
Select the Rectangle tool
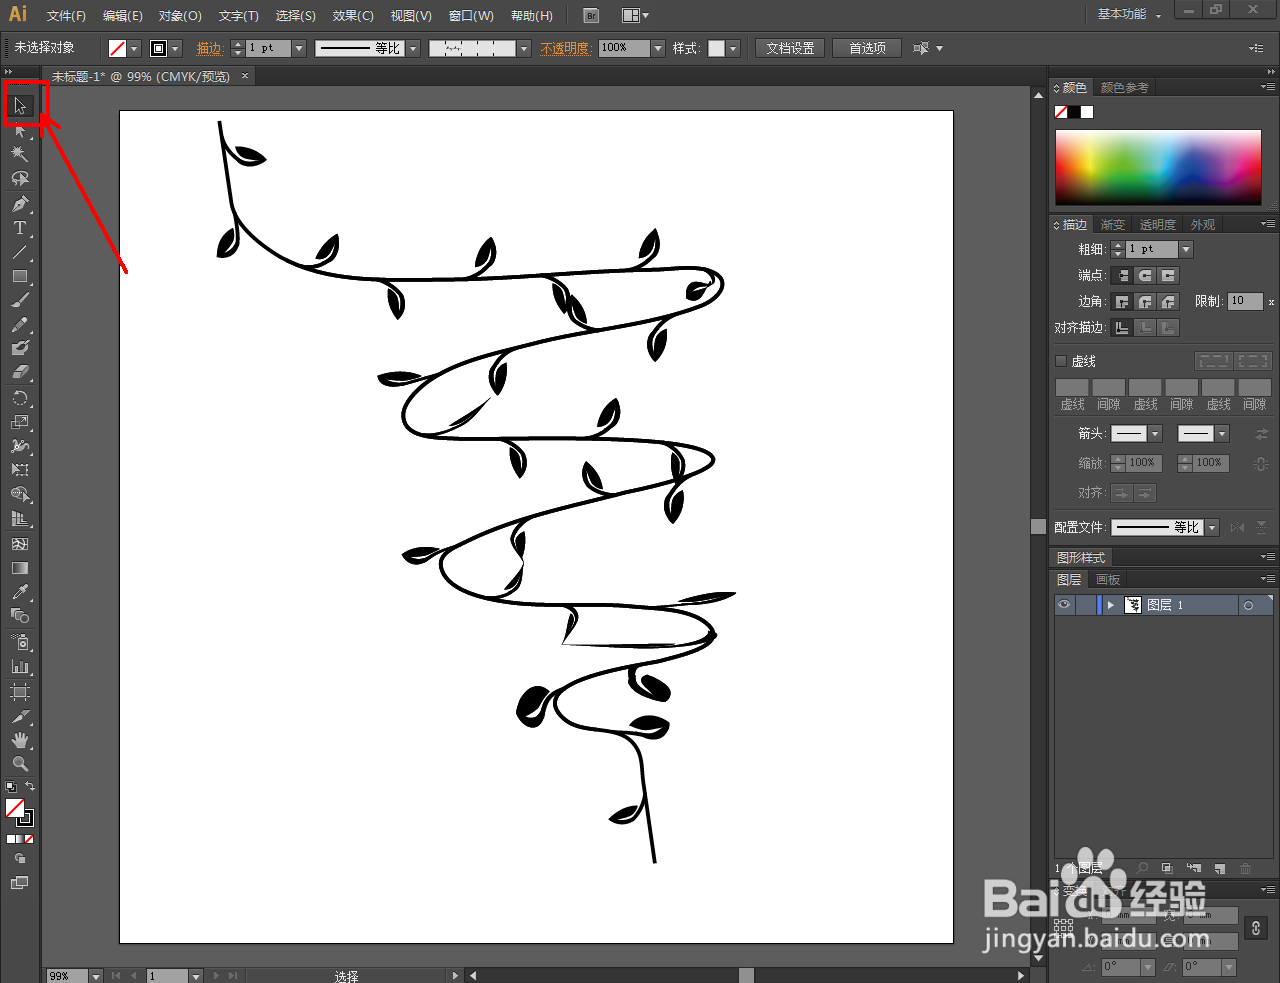(20, 276)
